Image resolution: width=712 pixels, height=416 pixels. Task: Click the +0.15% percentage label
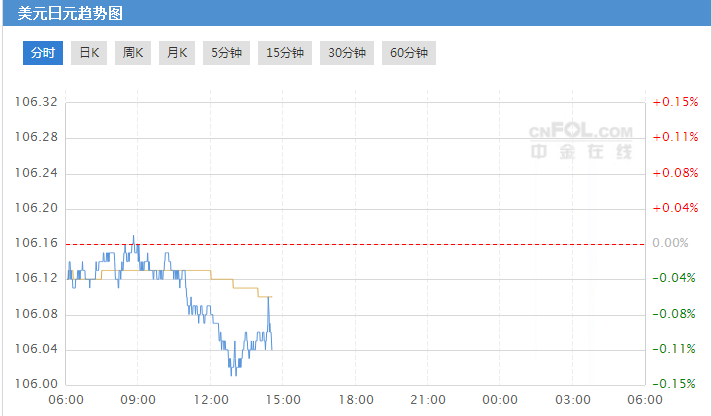coord(675,102)
